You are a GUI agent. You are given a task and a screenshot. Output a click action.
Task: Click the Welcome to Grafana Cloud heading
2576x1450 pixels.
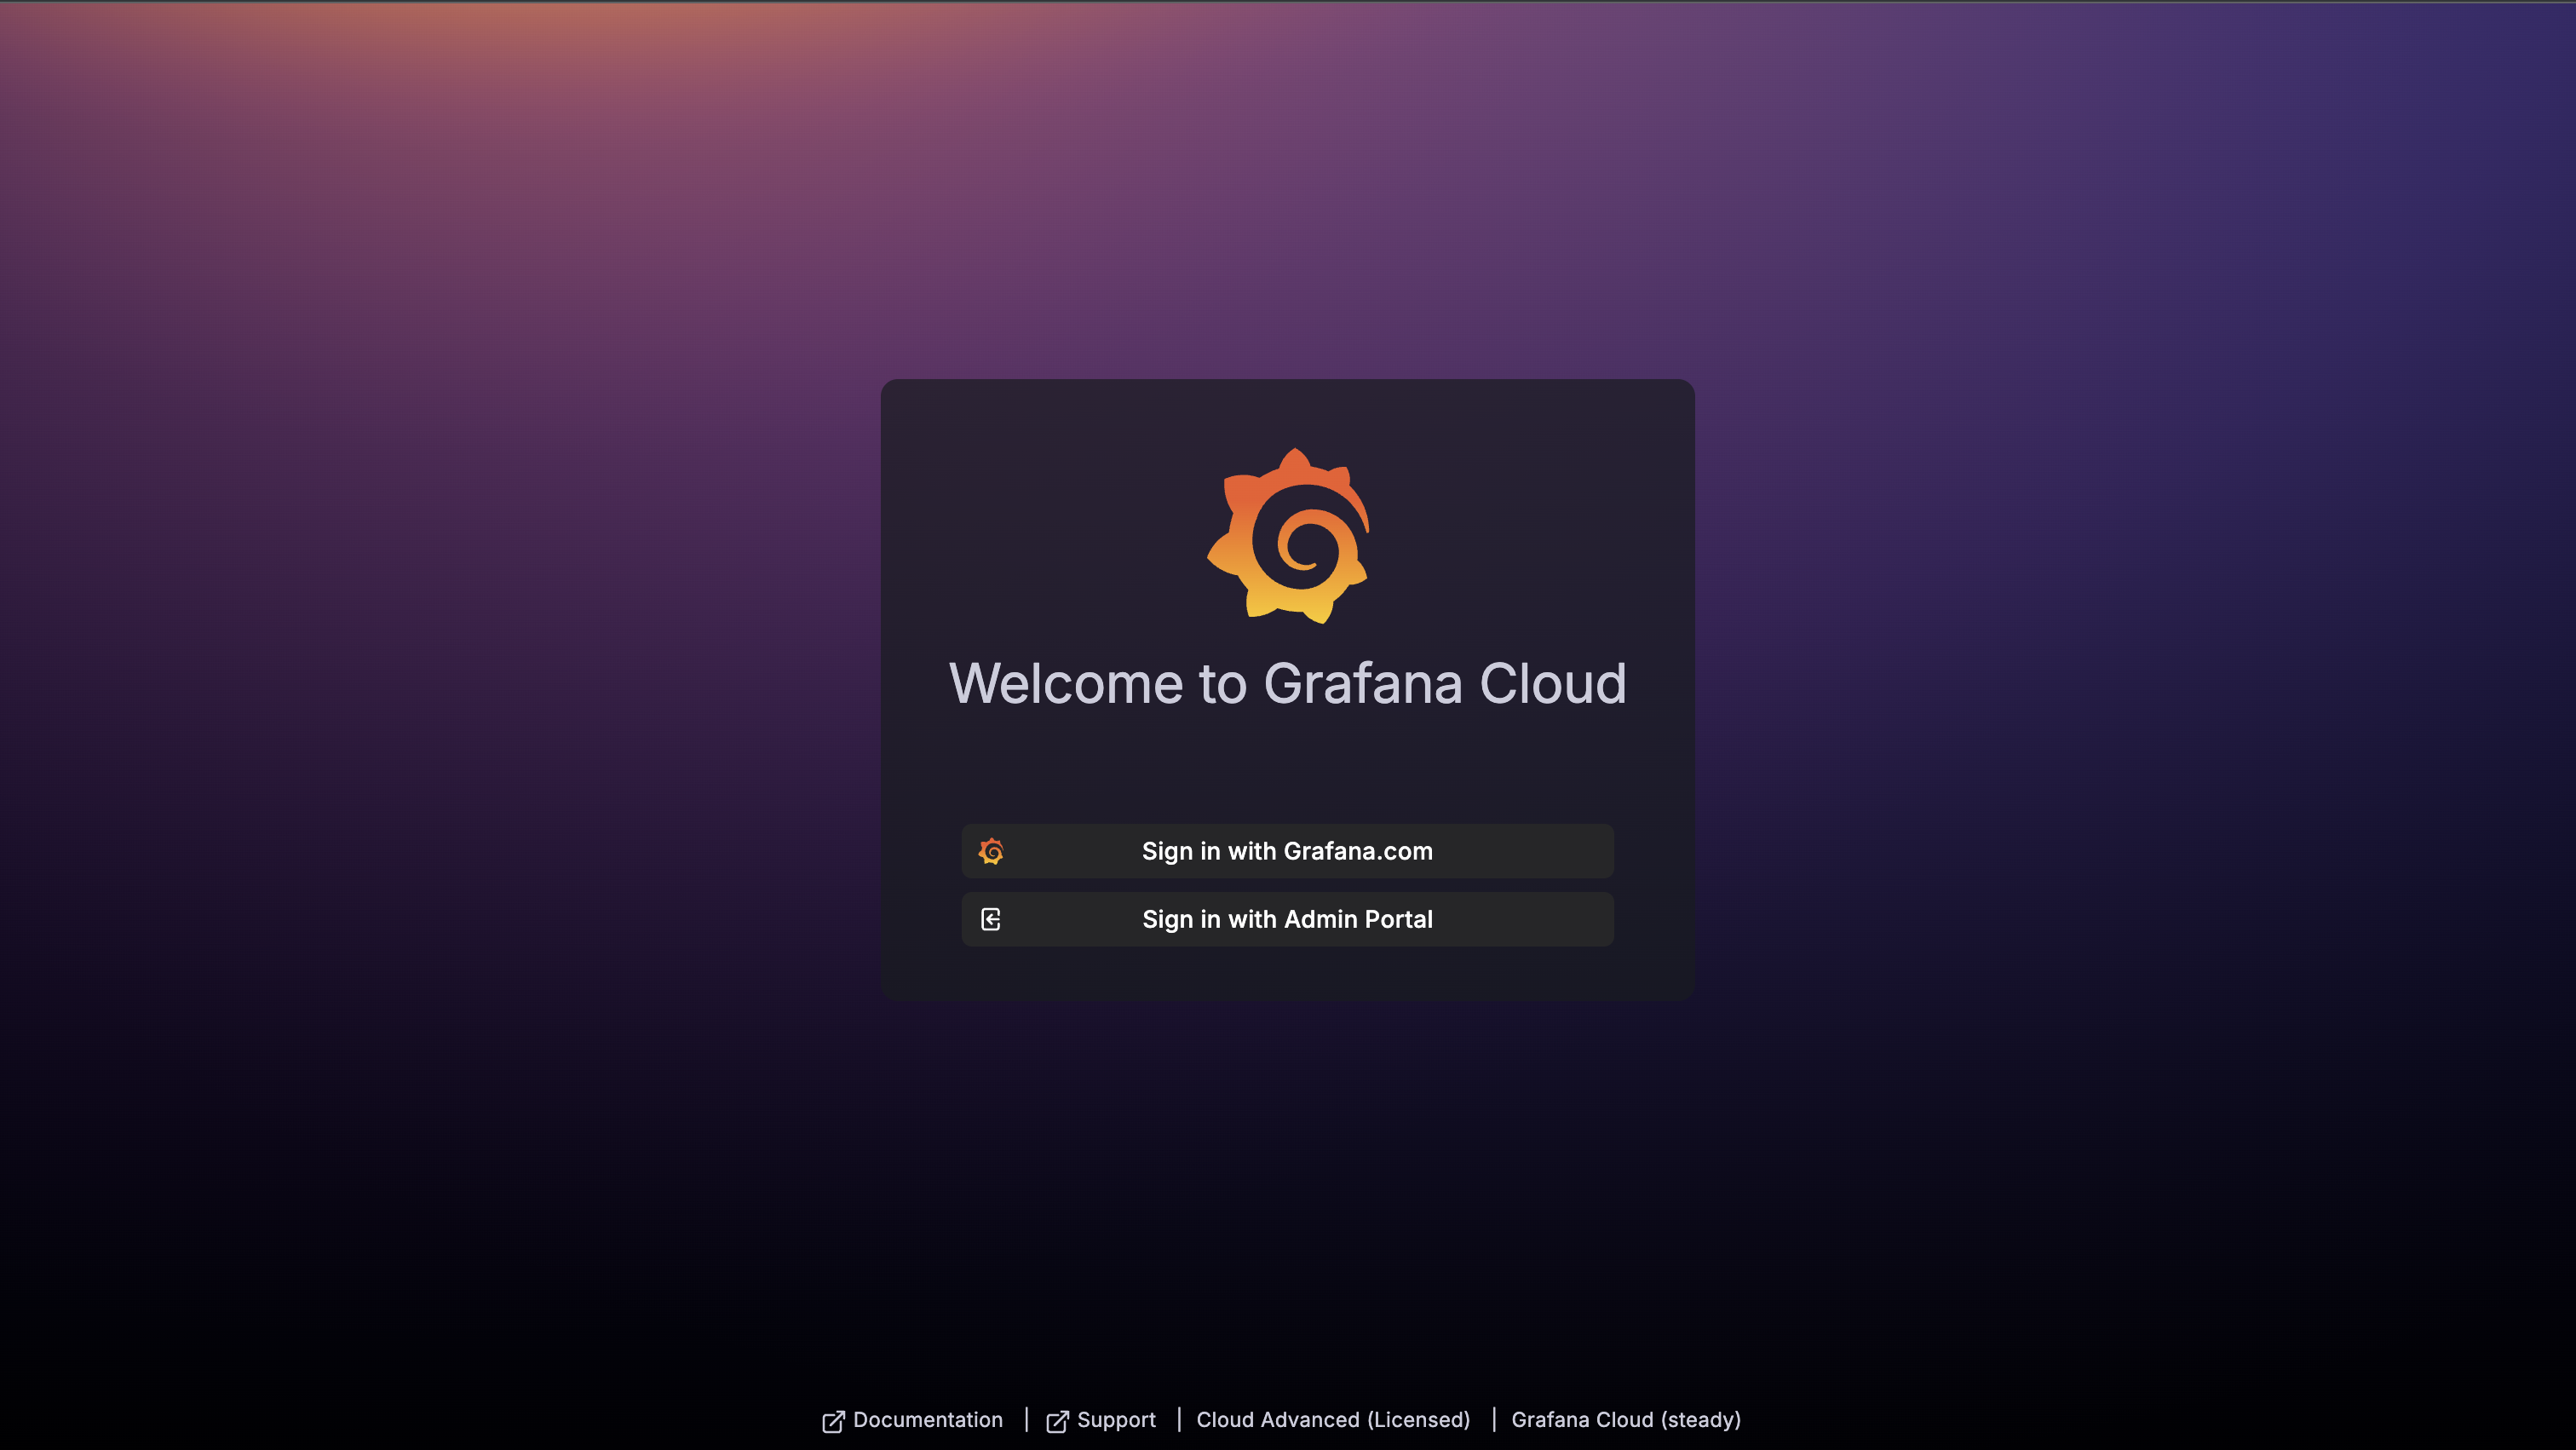1287,684
